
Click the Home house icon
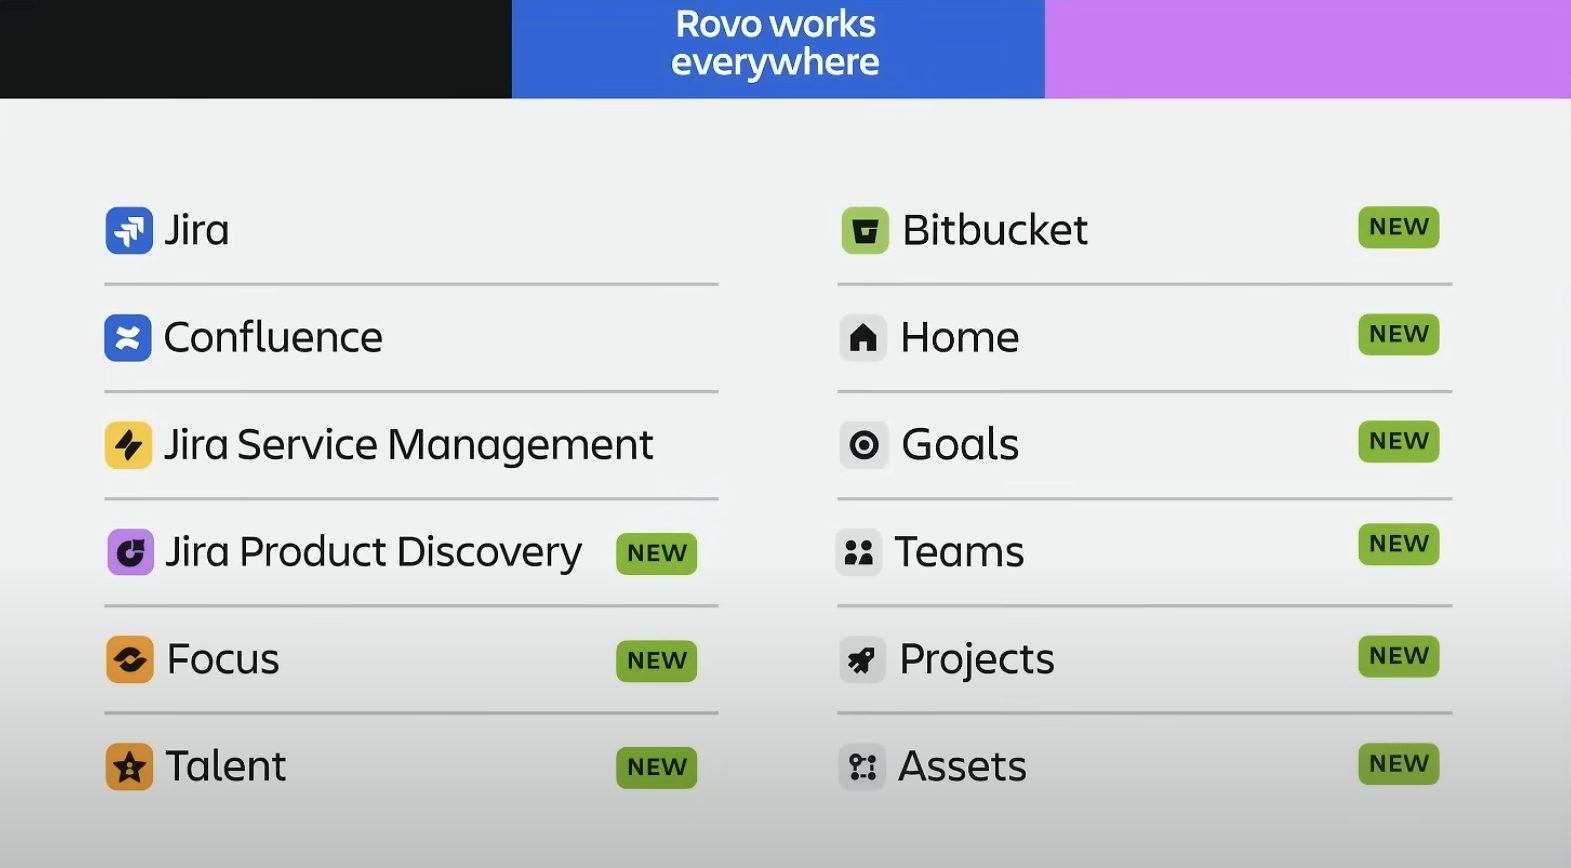[863, 338]
